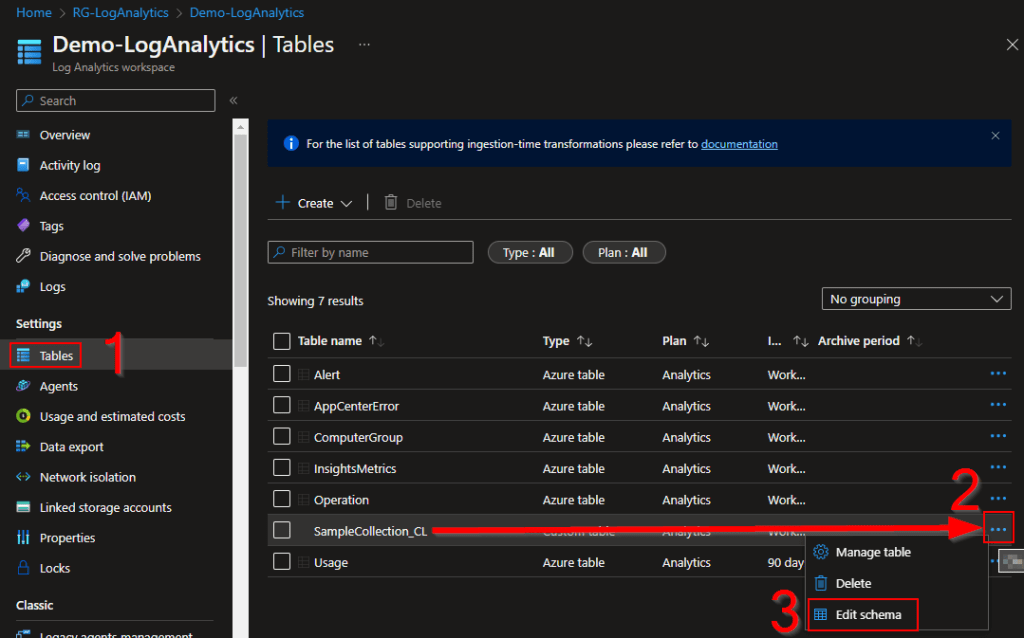Select Manage table in context menu
This screenshot has width=1024, height=638.
[x=872, y=552]
